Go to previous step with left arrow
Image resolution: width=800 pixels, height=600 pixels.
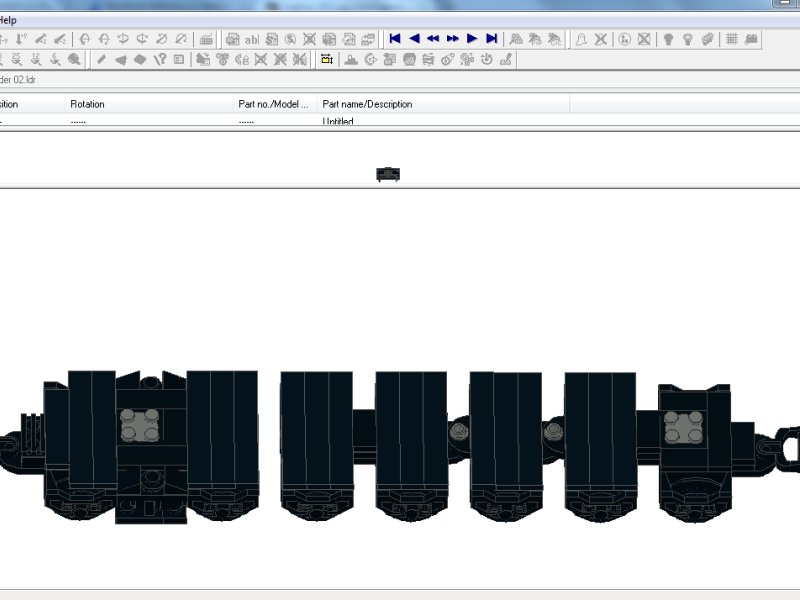(x=414, y=39)
